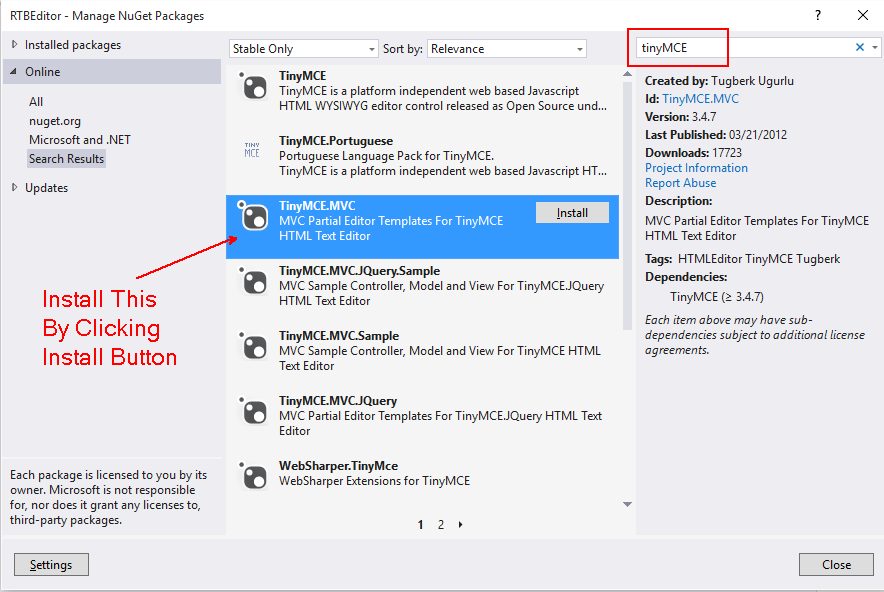
Task: Select the WebSharper.TinyMce package title
Action: [338, 466]
